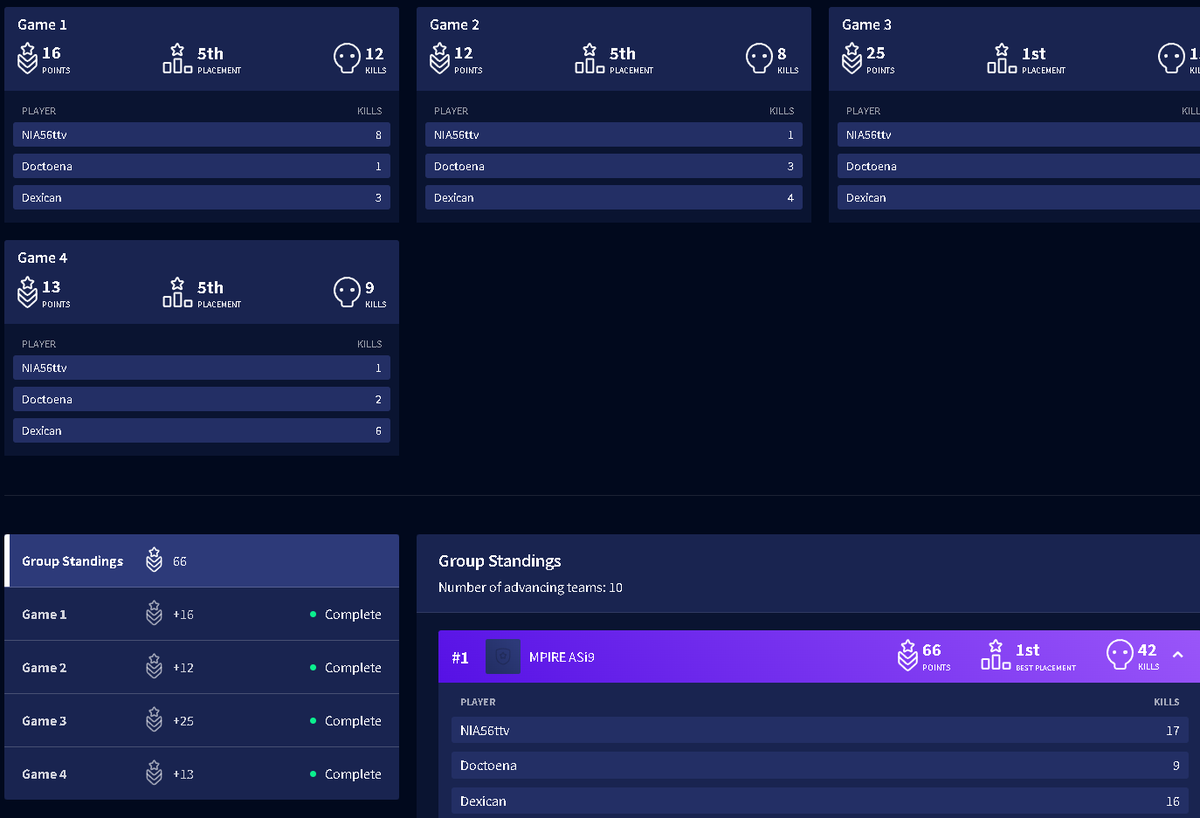Click the Game 1 kills skull icon
Image resolution: width=1200 pixels, height=818 pixels.
click(x=346, y=59)
